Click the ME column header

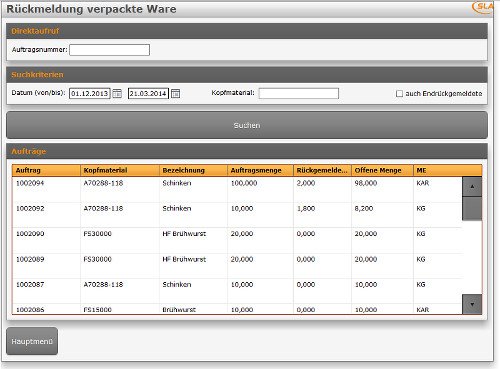pyautogui.click(x=447, y=170)
